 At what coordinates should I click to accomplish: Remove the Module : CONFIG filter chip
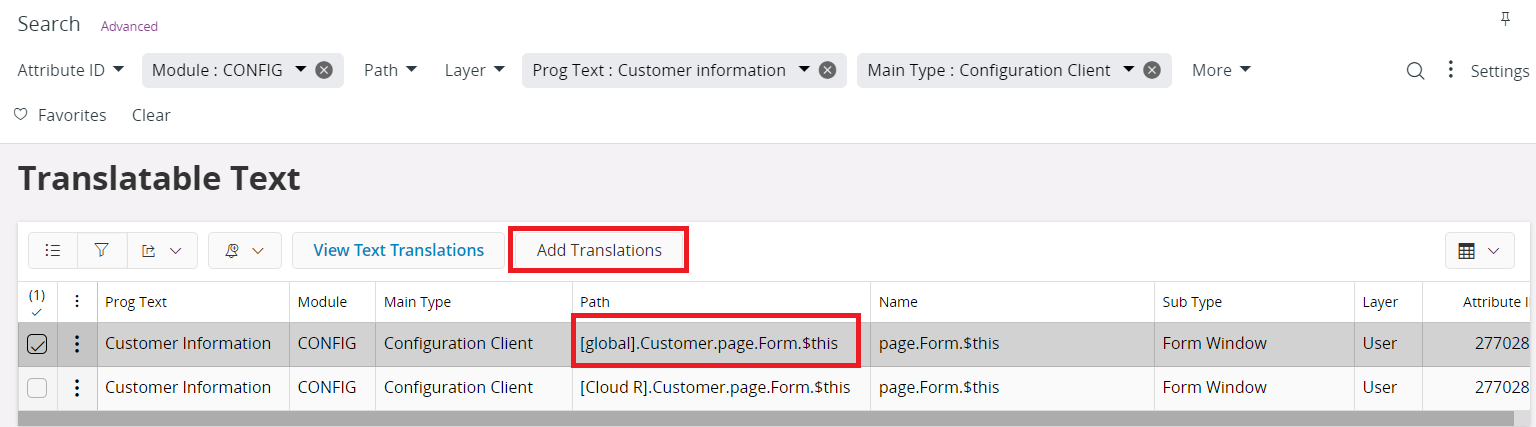click(x=324, y=71)
